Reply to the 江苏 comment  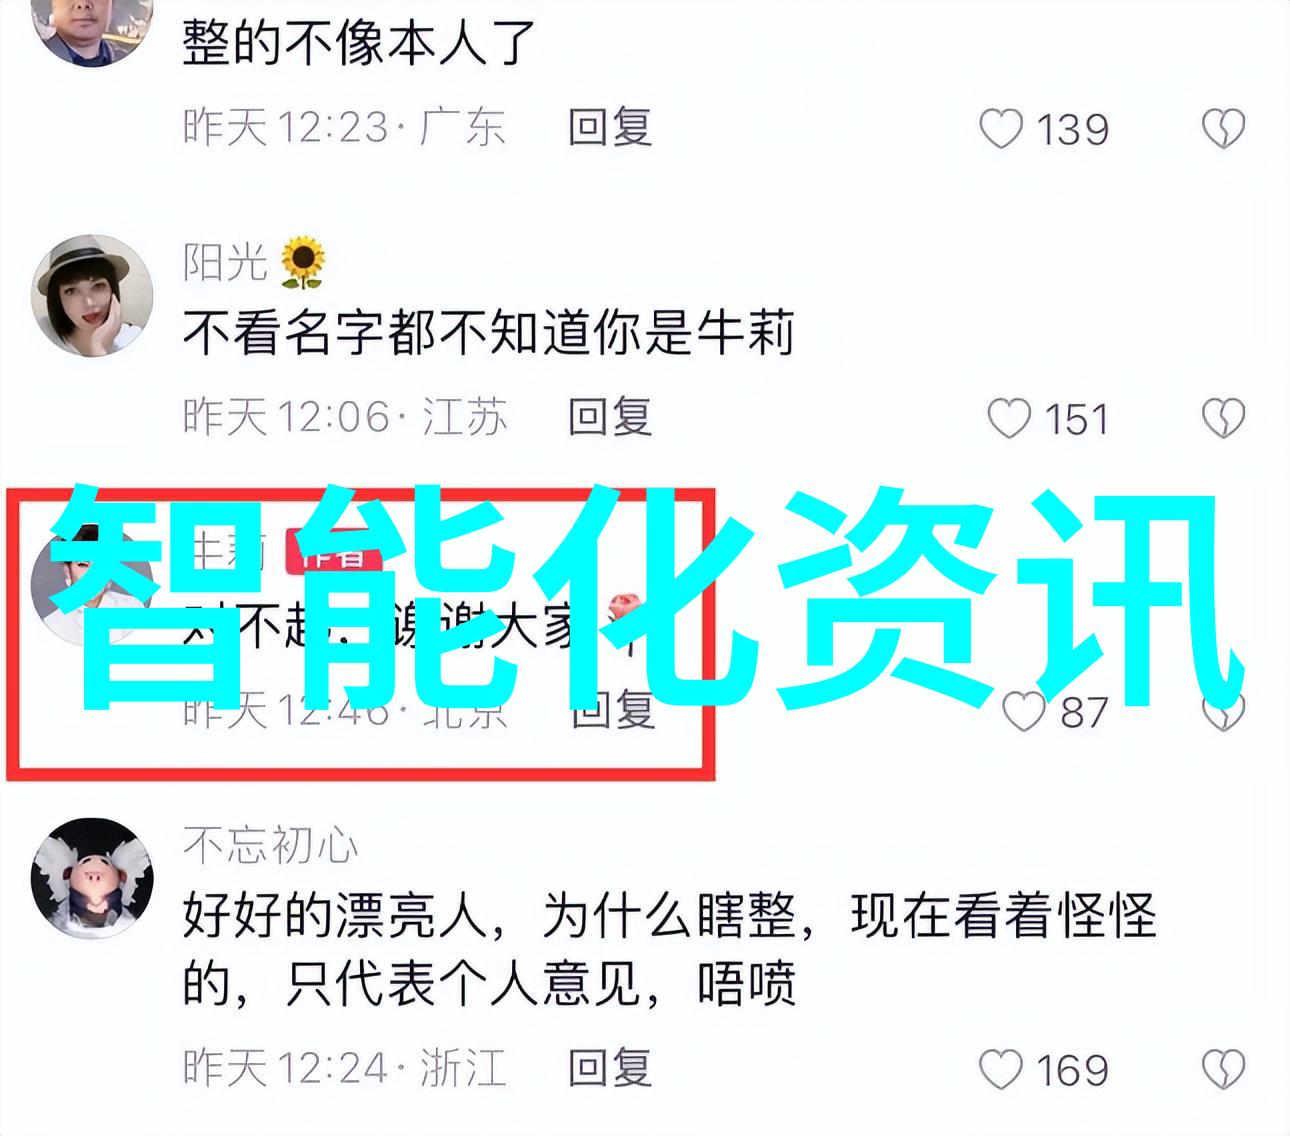pyautogui.click(x=610, y=417)
